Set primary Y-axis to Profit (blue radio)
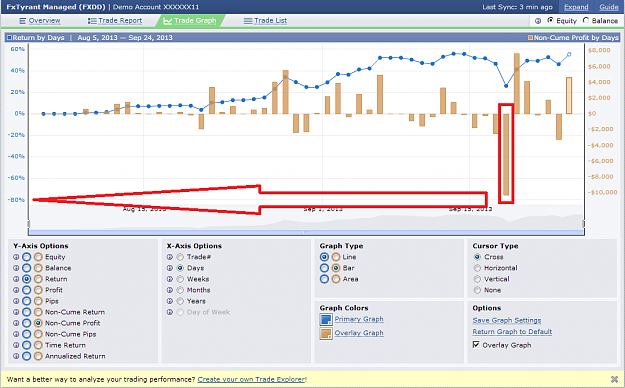The height and width of the screenshot is (388, 625). point(27,290)
